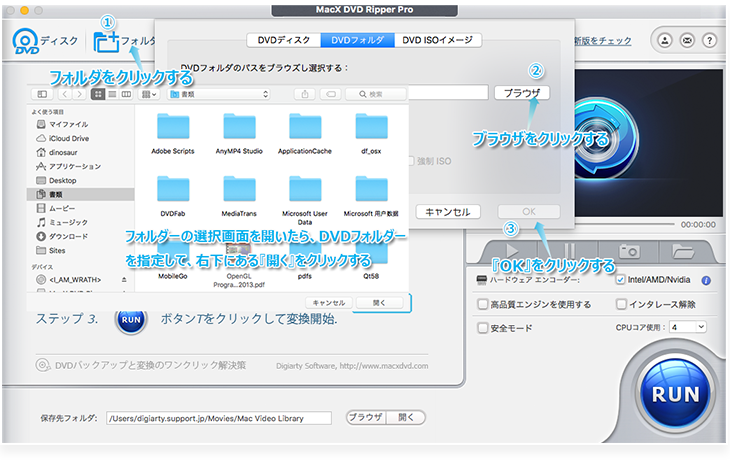Viewport: 730px width, 460px height.
Task: Click the 保存先フォルダ path field
Action: [219, 418]
